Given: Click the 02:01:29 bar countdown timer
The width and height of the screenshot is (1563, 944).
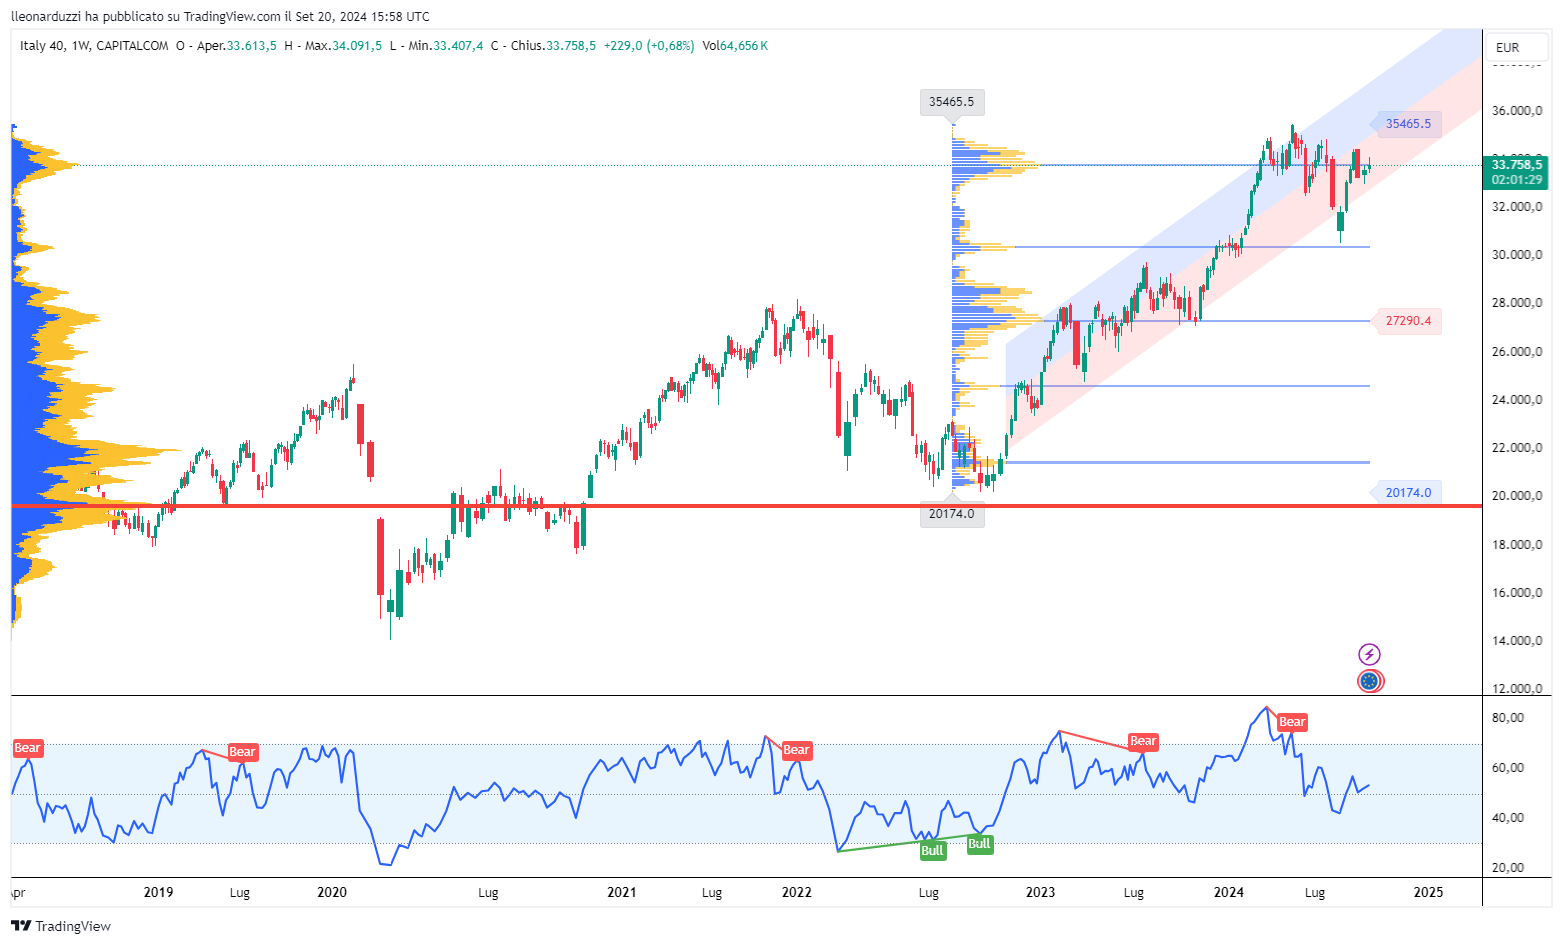Looking at the screenshot, I should (x=1517, y=181).
